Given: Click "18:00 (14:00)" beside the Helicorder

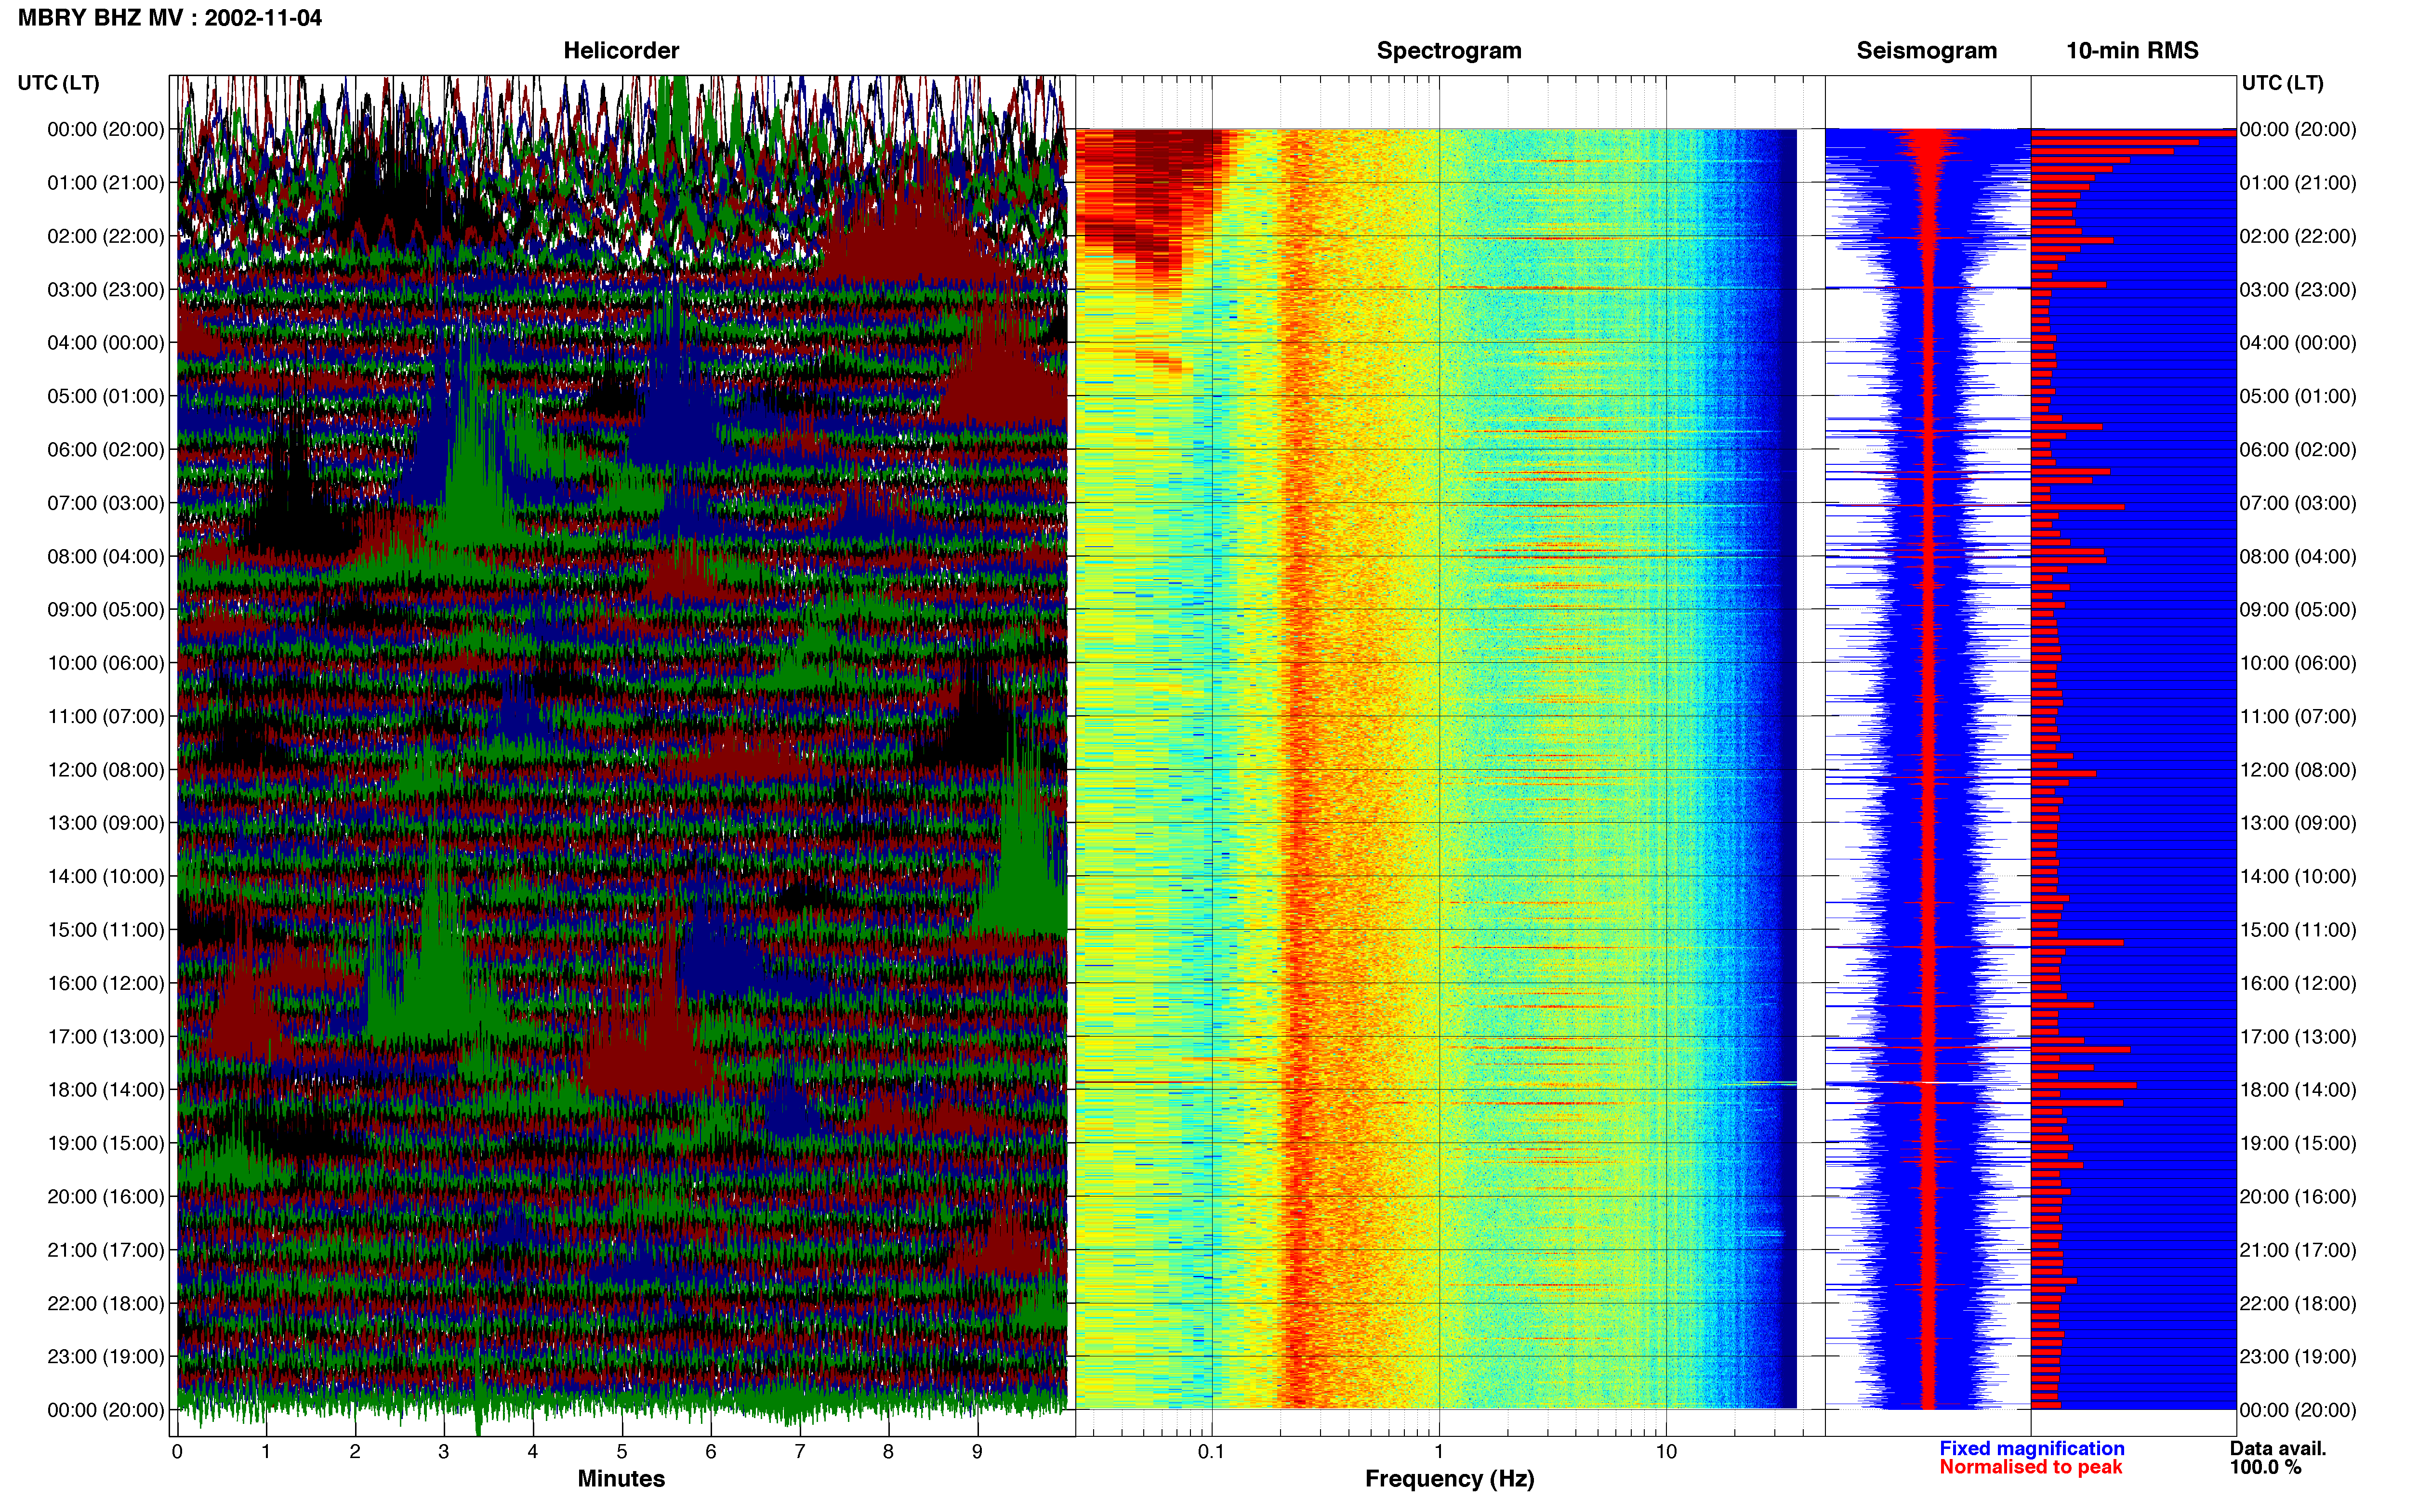Looking at the screenshot, I should [106, 1090].
